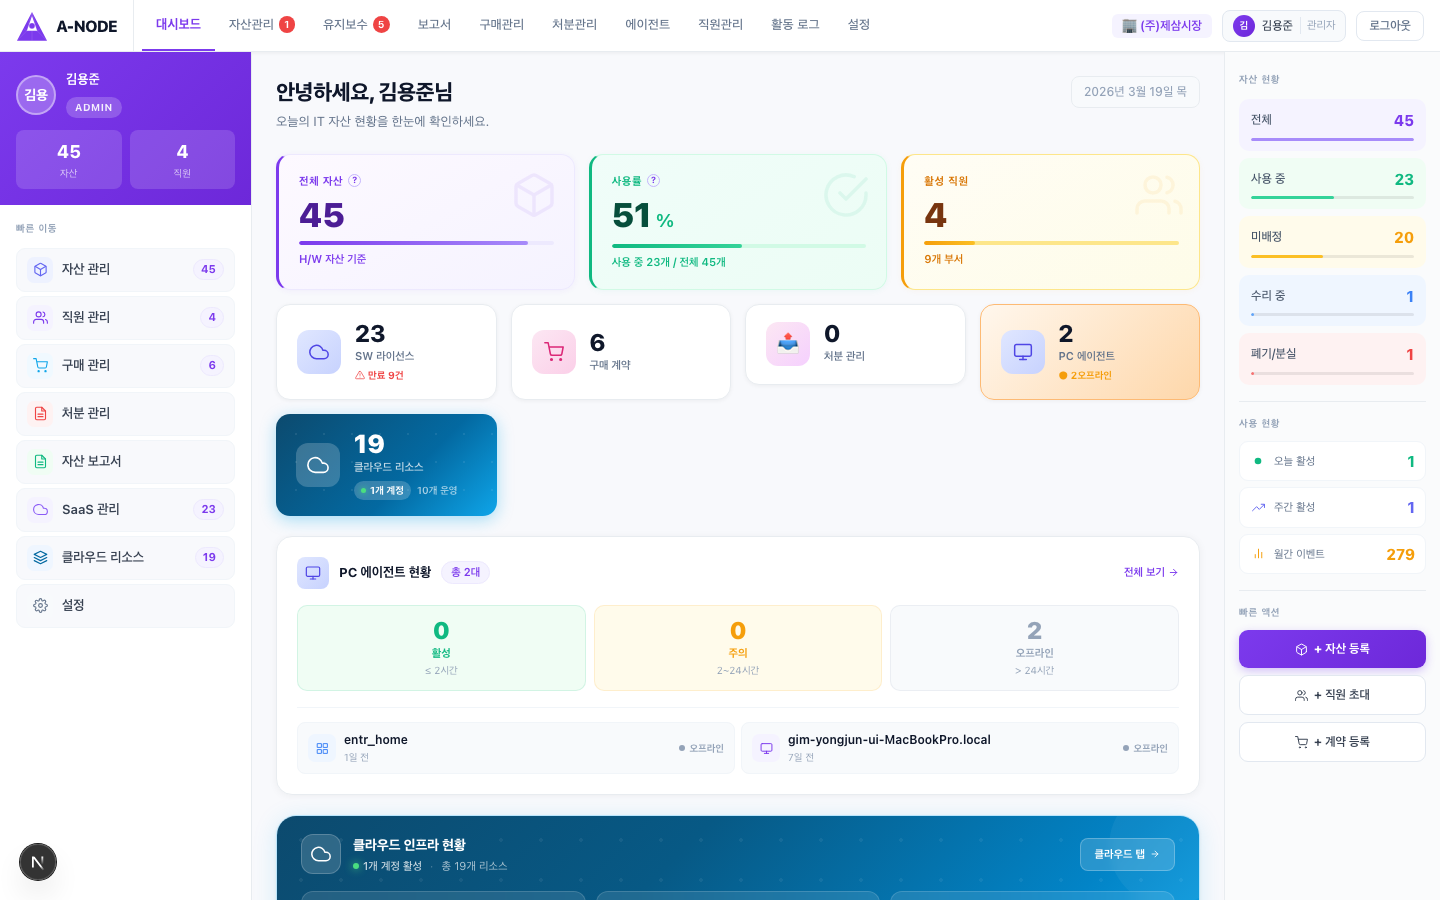Image resolution: width=1440 pixels, height=900 pixels.
Task: Open the 클라우드 탭 button
Action: (x=1127, y=854)
